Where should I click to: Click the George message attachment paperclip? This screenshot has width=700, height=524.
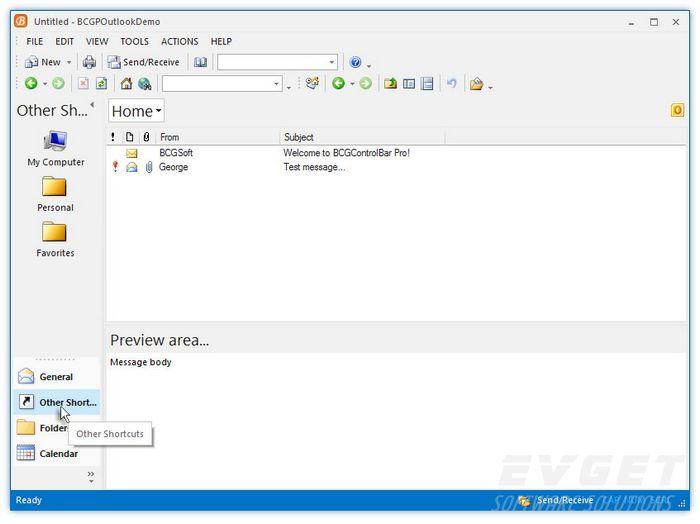click(149, 167)
